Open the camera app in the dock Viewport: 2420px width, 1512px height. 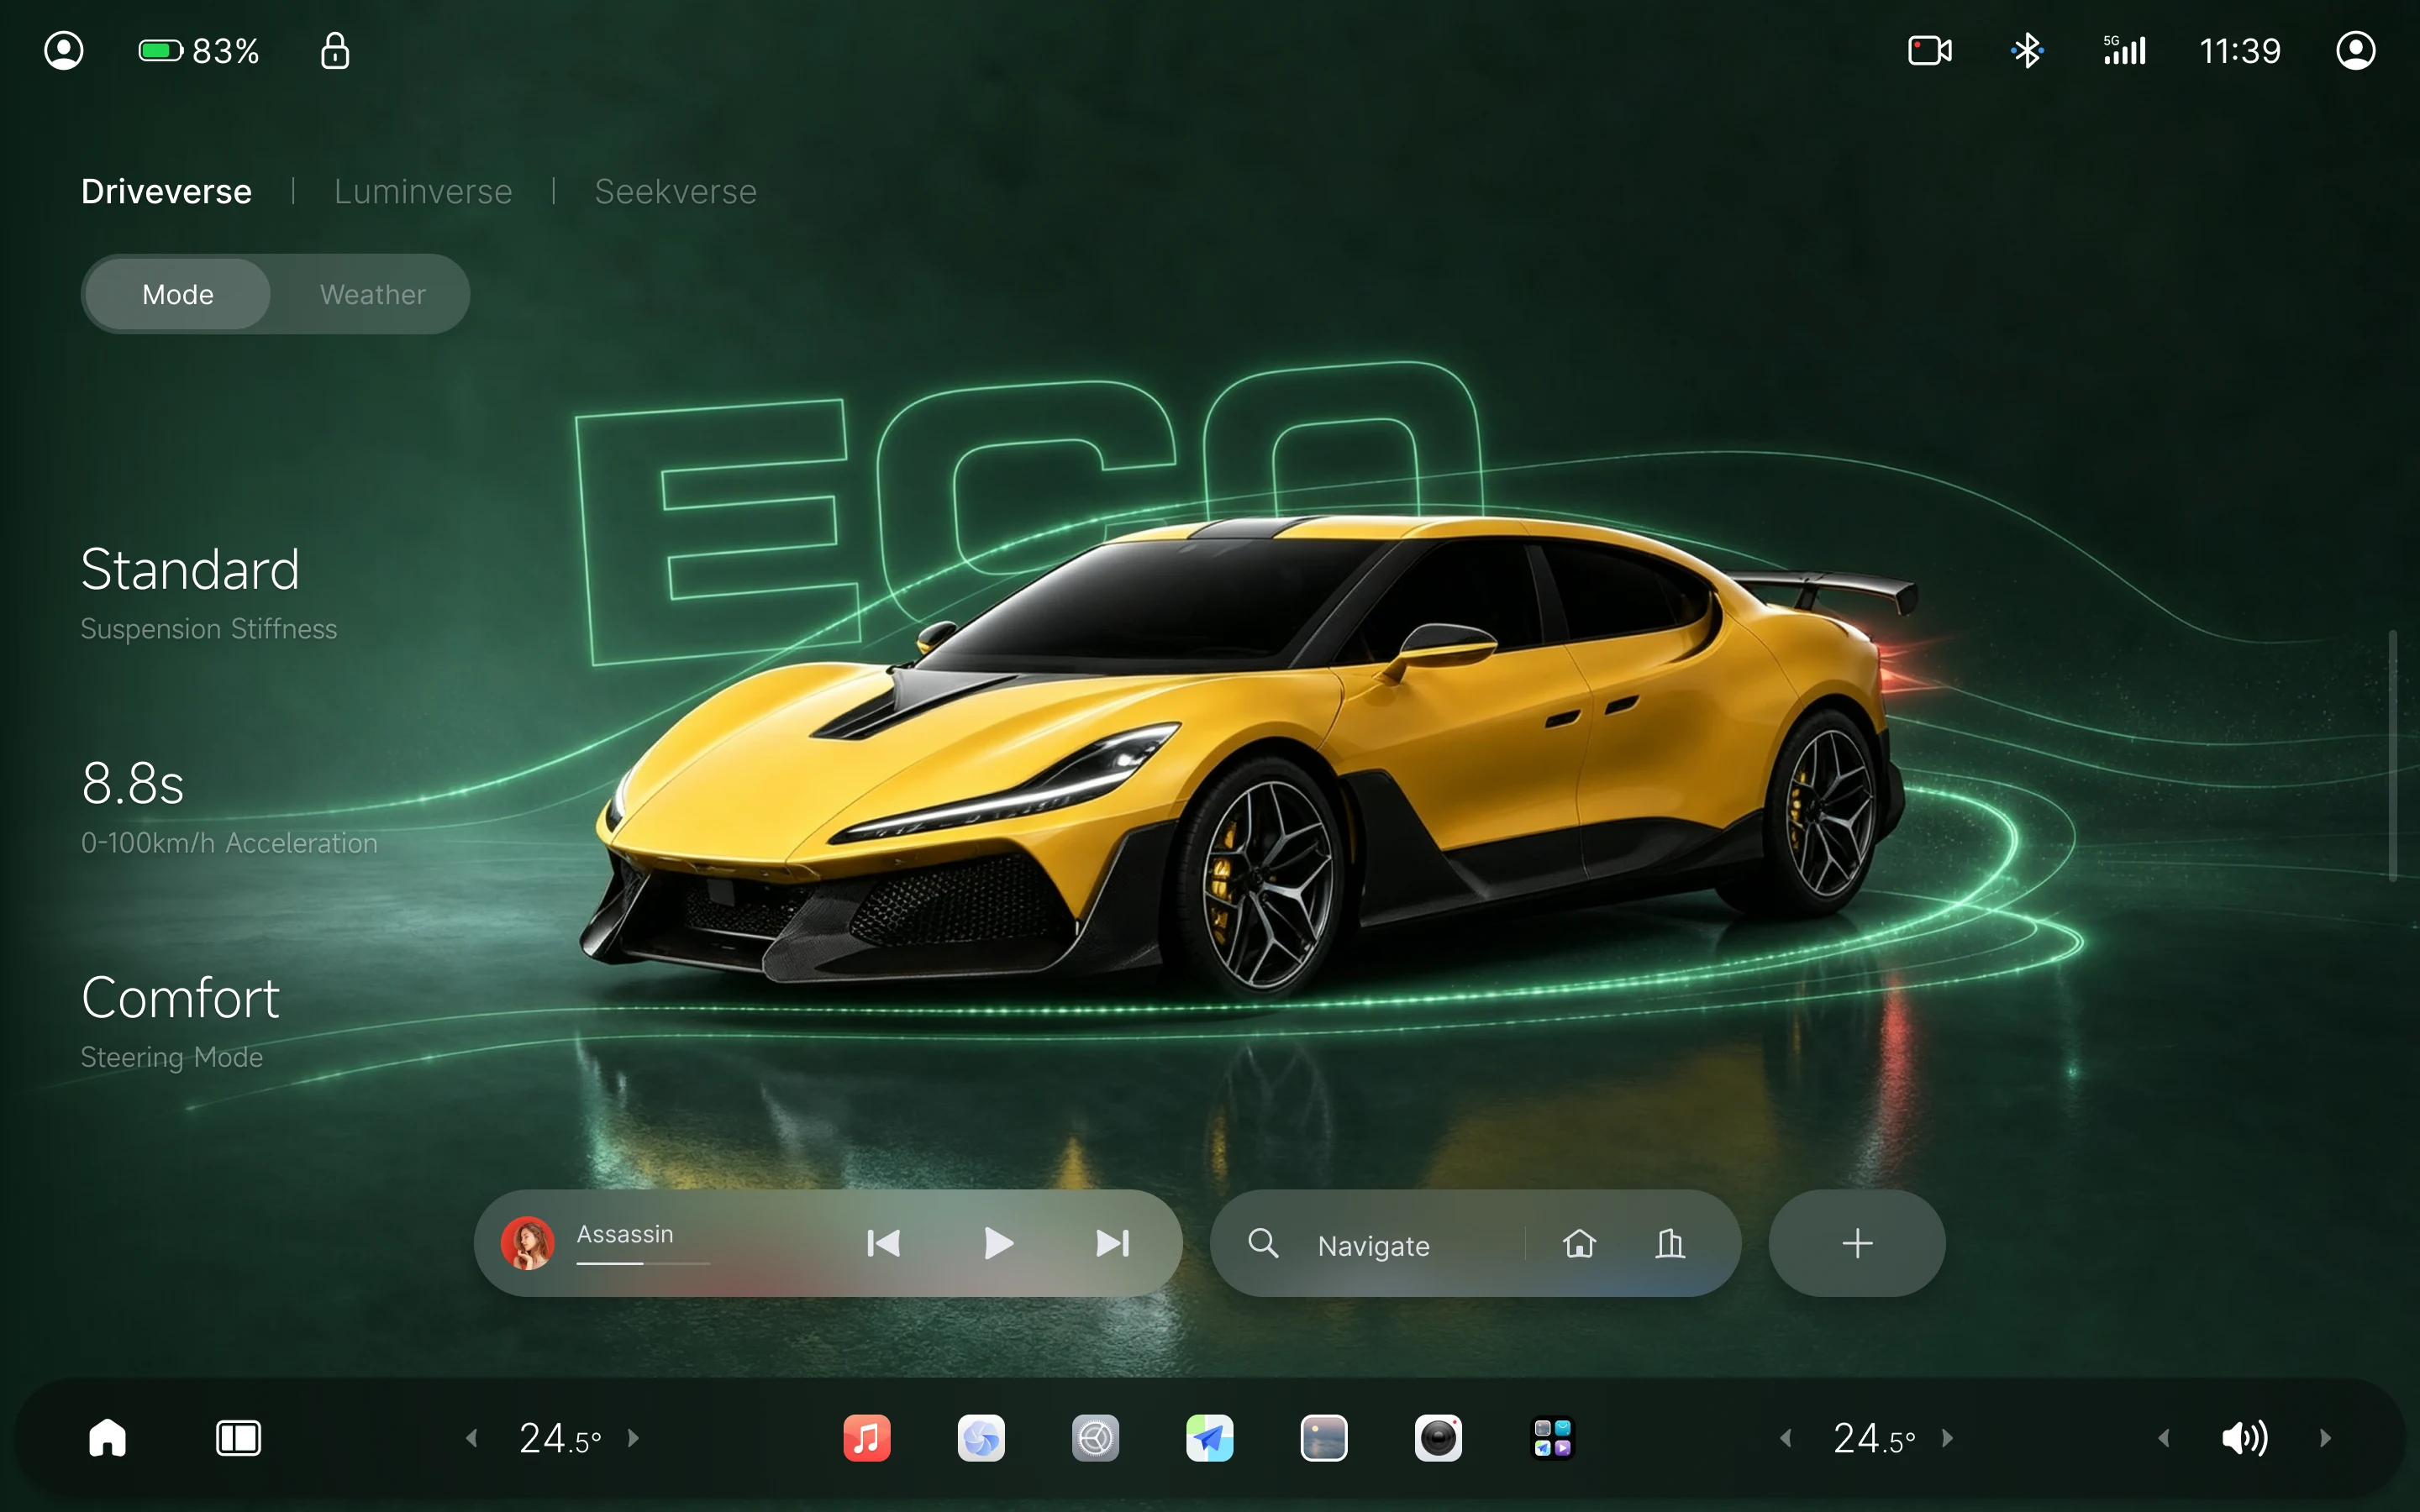pos(1438,1438)
